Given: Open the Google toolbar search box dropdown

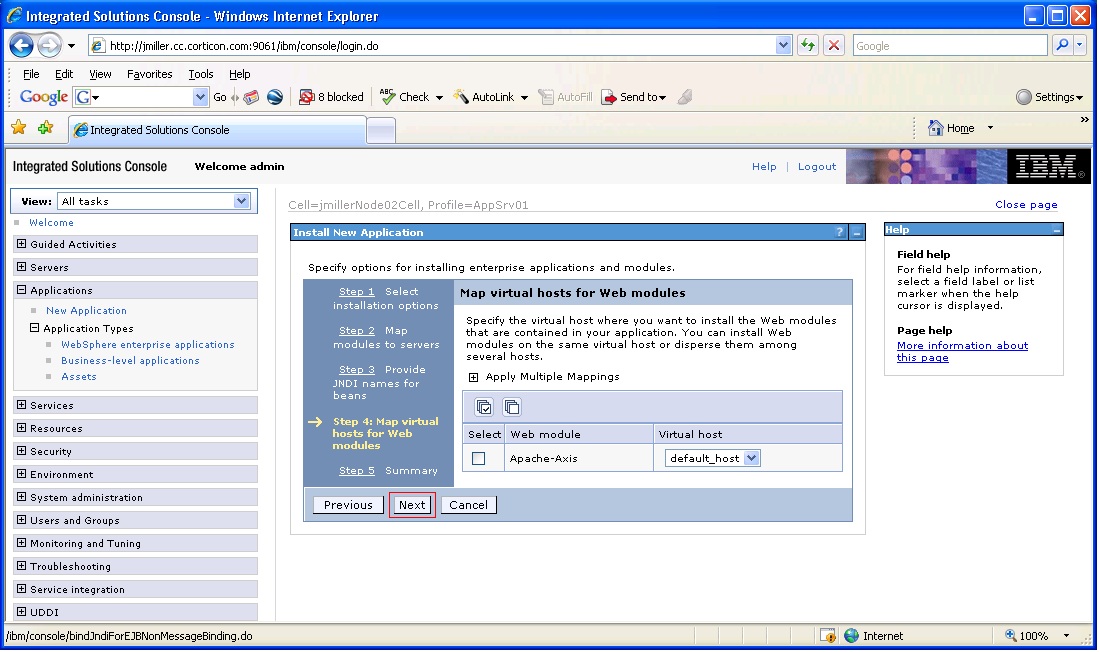Looking at the screenshot, I should (x=200, y=97).
